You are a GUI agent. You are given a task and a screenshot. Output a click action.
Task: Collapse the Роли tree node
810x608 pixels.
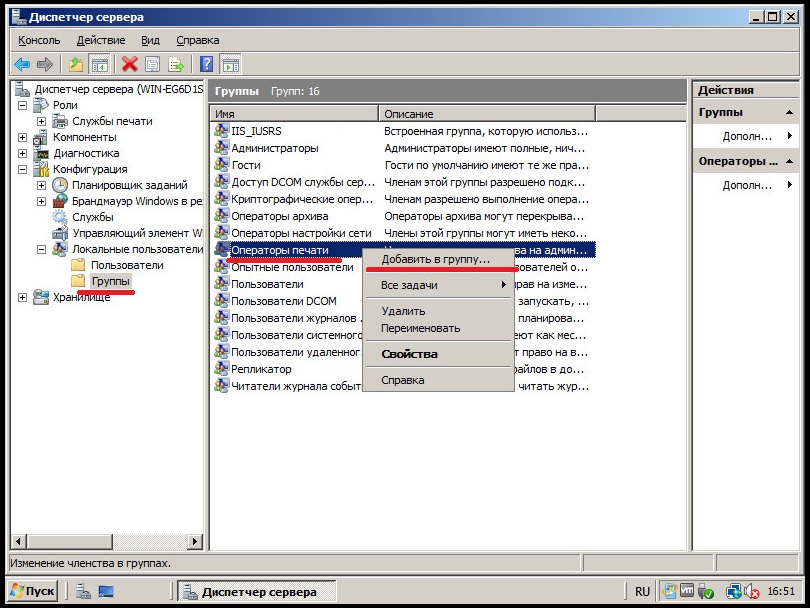23,105
